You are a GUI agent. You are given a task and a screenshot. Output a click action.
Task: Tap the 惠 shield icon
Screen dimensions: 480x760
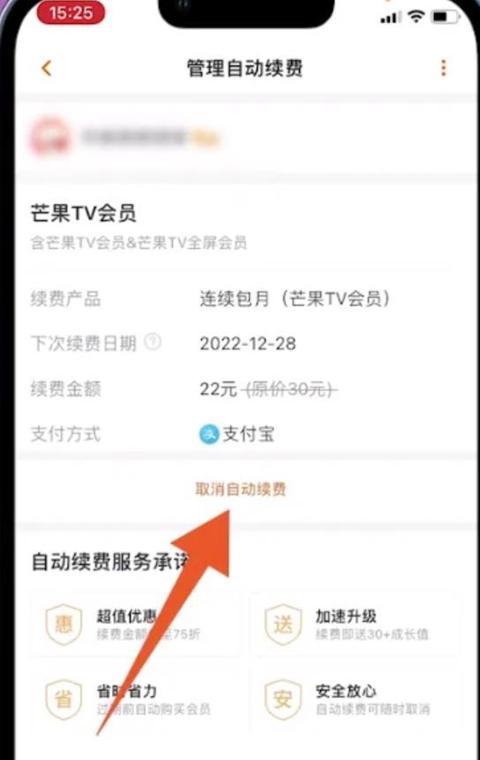(64, 624)
